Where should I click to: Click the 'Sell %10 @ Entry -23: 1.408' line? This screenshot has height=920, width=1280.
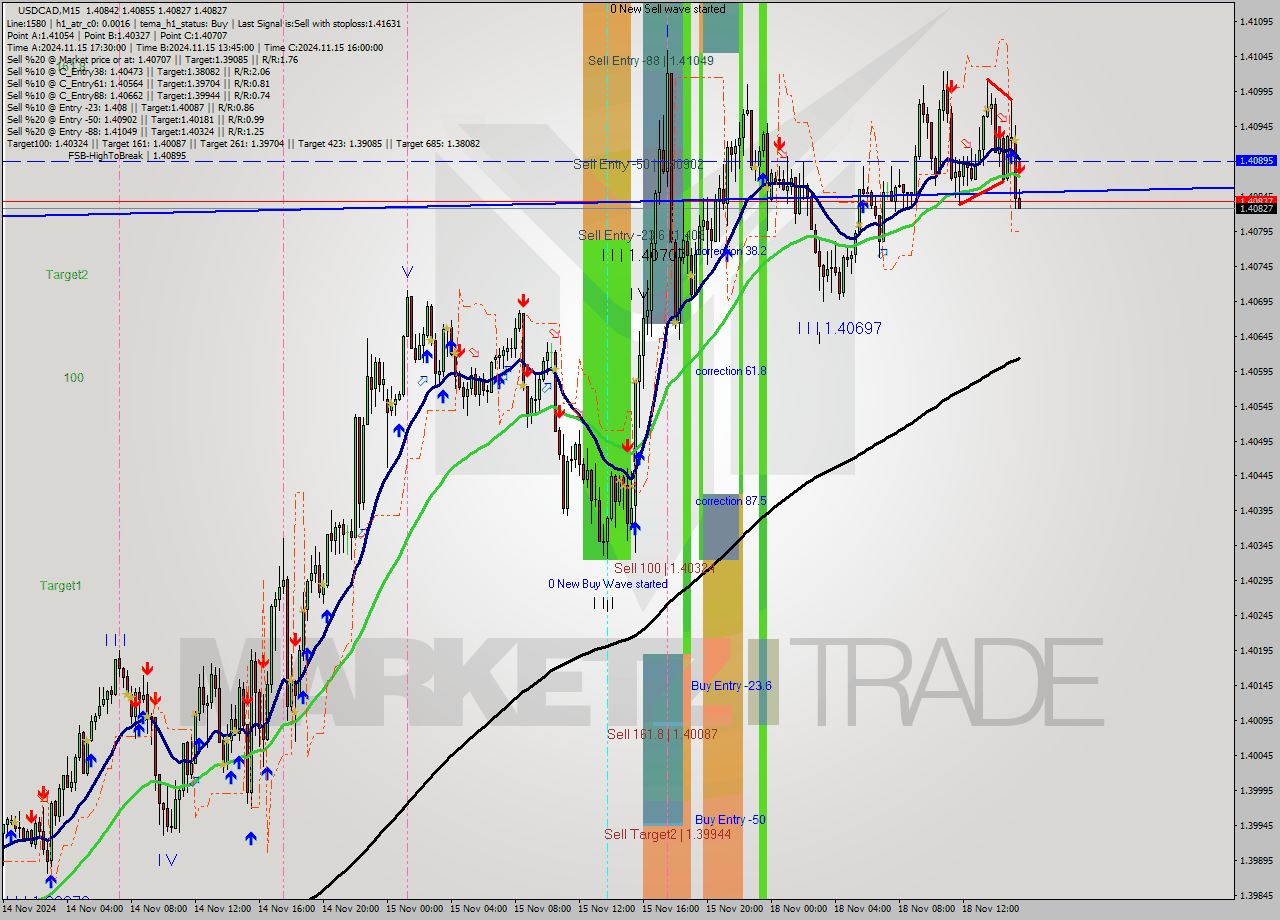pos(130,107)
